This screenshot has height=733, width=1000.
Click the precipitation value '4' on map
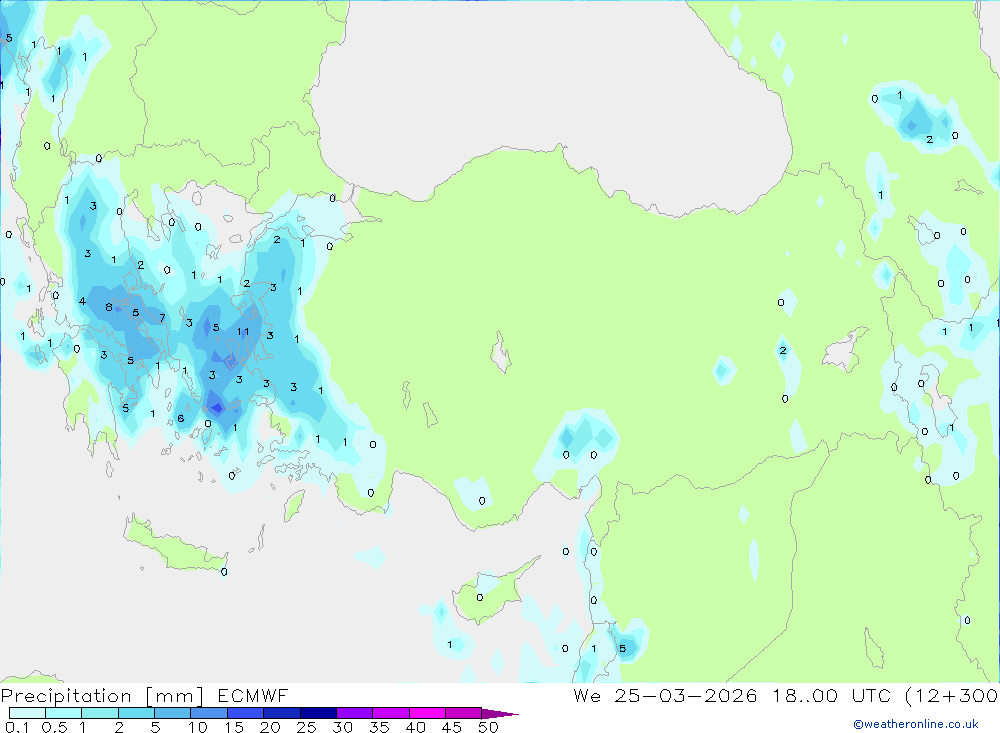(x=82, y=301)
